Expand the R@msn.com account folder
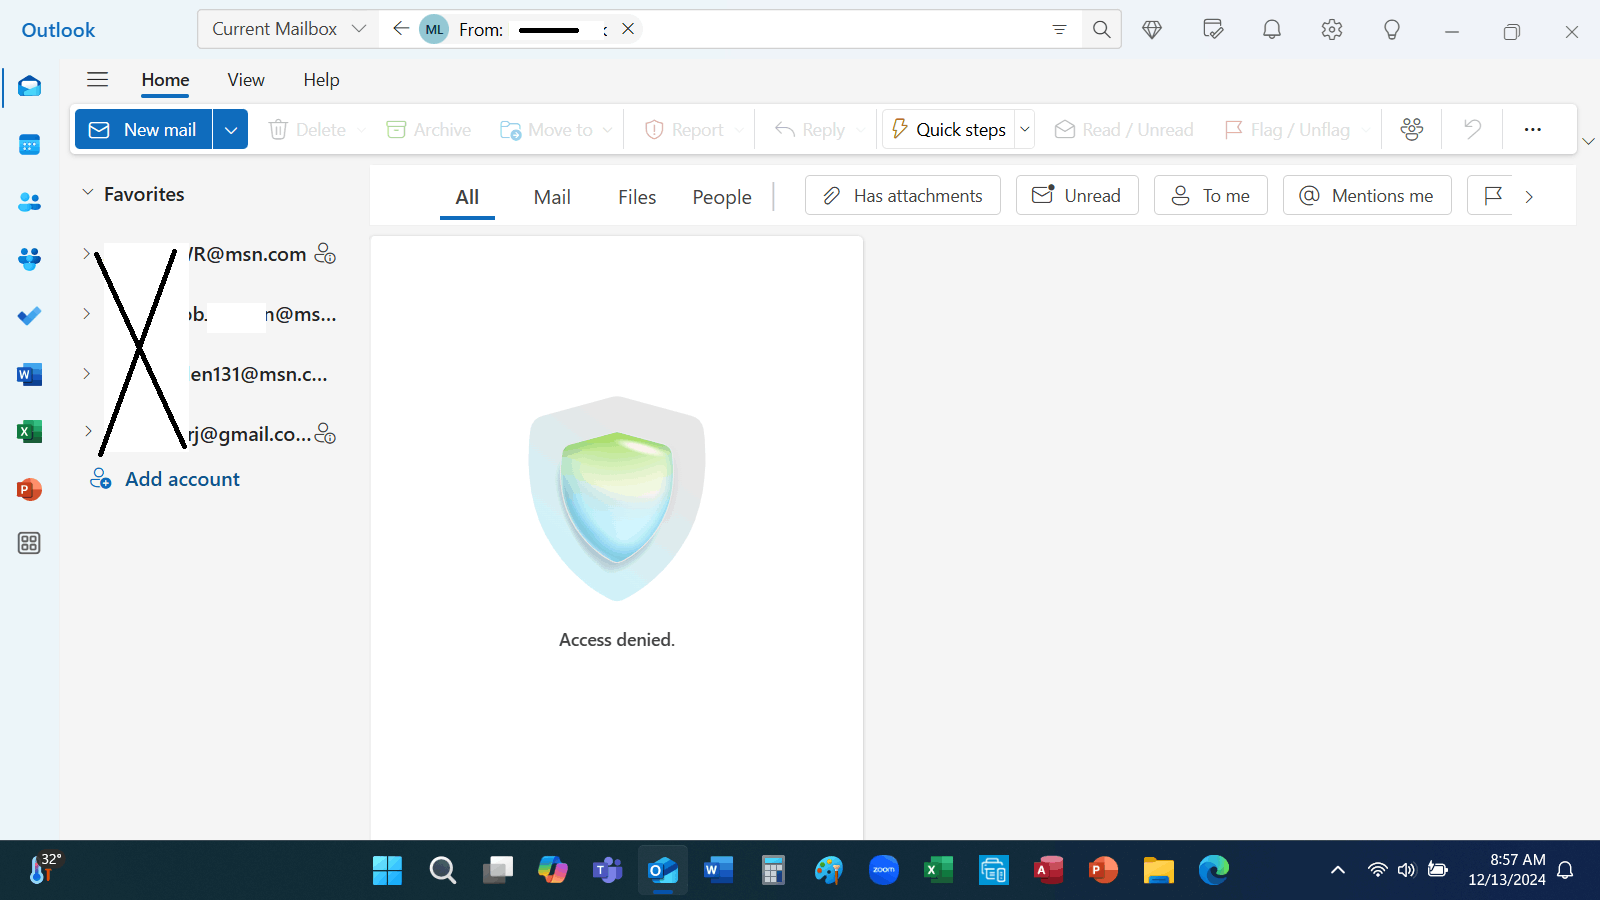Screen dimensions: 1600x900 tap(87, 253)
